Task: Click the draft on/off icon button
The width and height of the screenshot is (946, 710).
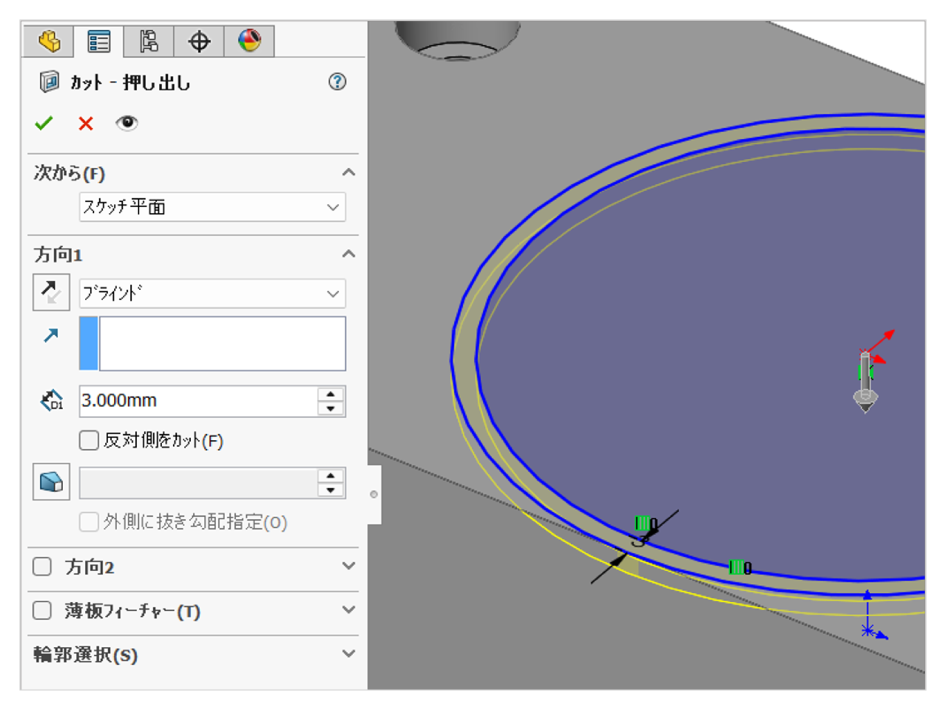Action: (49, 482)
